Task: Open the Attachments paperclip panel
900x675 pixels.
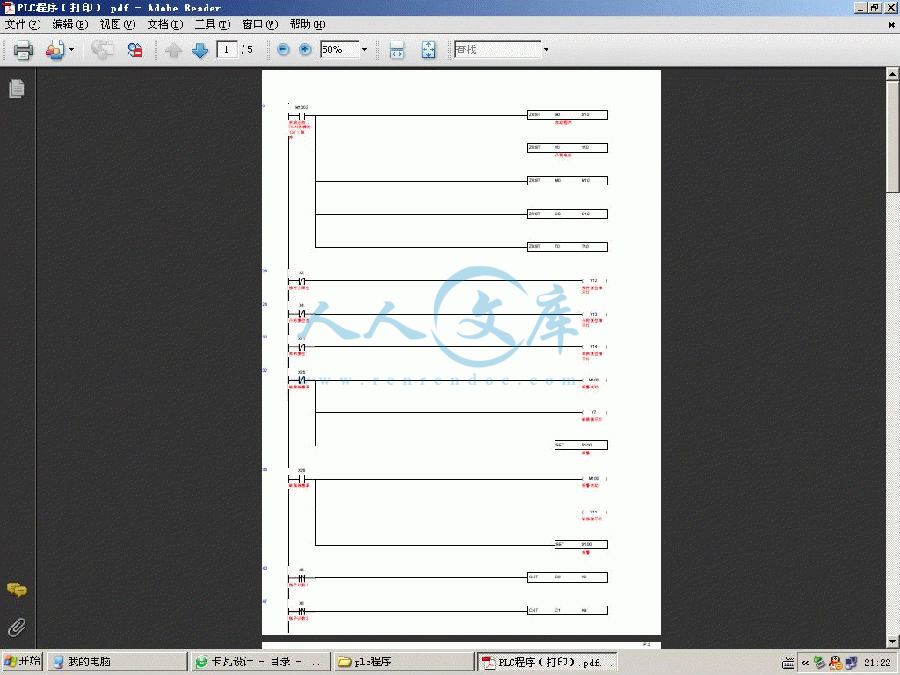Action: (x=17, y=627)
